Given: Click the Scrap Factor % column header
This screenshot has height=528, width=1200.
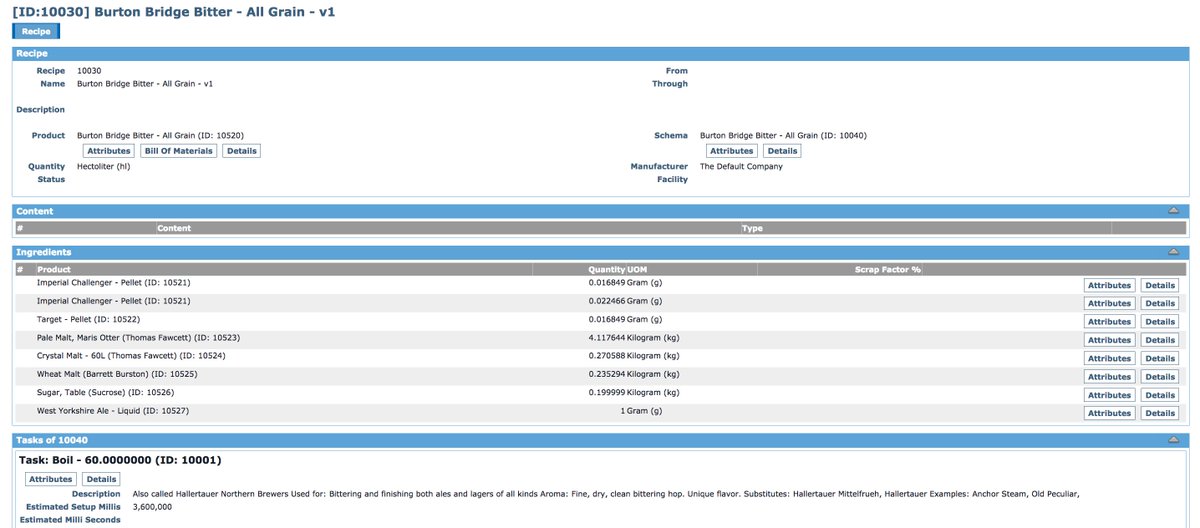Looking at the screenshot, I should click(888, 270).
